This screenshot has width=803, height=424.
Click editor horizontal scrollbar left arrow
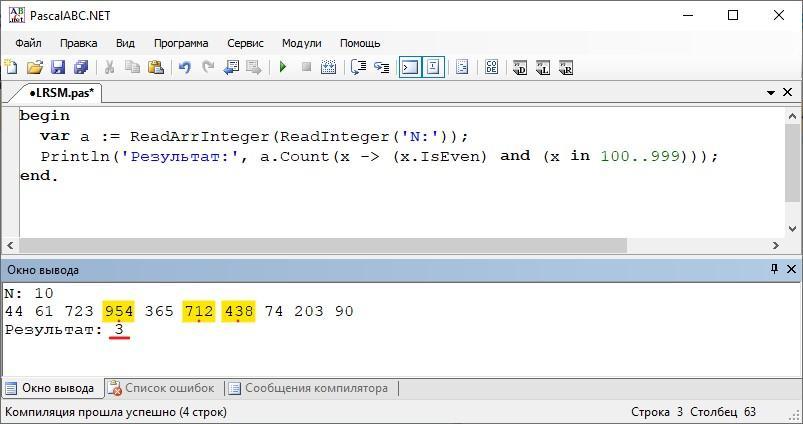click(x=10, y=245)
